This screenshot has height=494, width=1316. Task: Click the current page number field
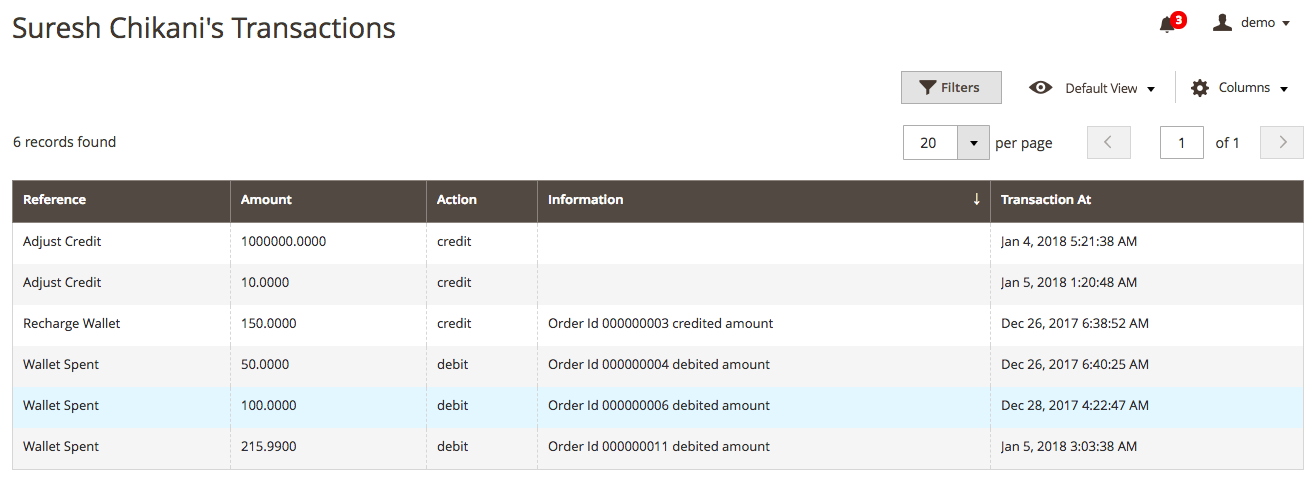[1182, 142]
